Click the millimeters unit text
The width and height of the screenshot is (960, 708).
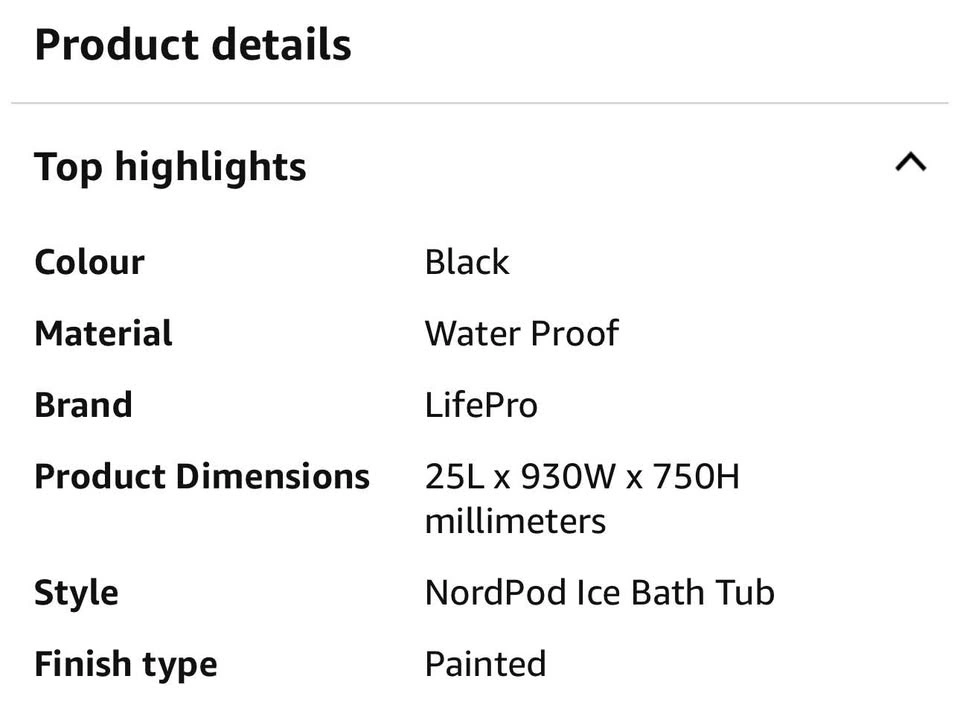click(x=515, y=521)
